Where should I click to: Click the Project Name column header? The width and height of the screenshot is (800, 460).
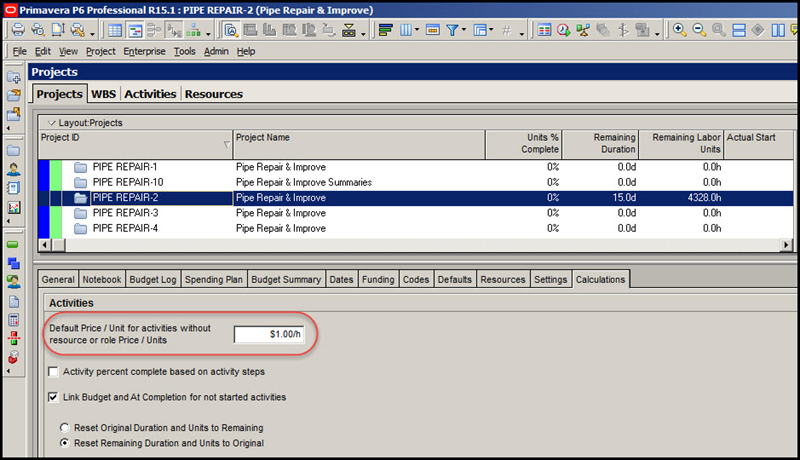(x=359, y=145)
